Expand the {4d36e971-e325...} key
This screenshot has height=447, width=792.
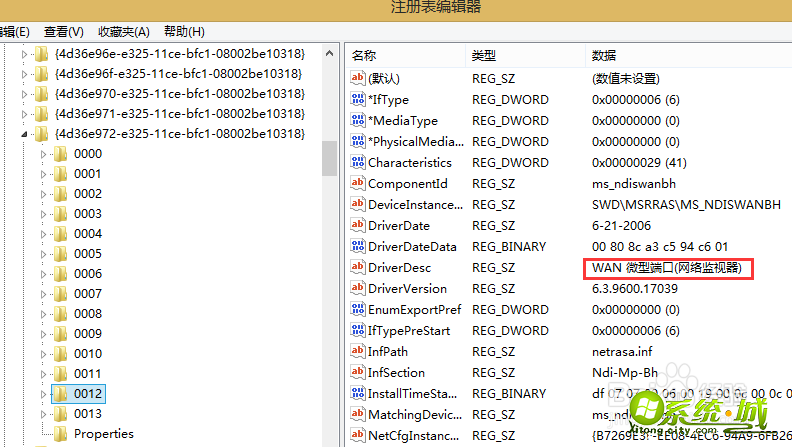pyautogui.click(x=24, y=114)
